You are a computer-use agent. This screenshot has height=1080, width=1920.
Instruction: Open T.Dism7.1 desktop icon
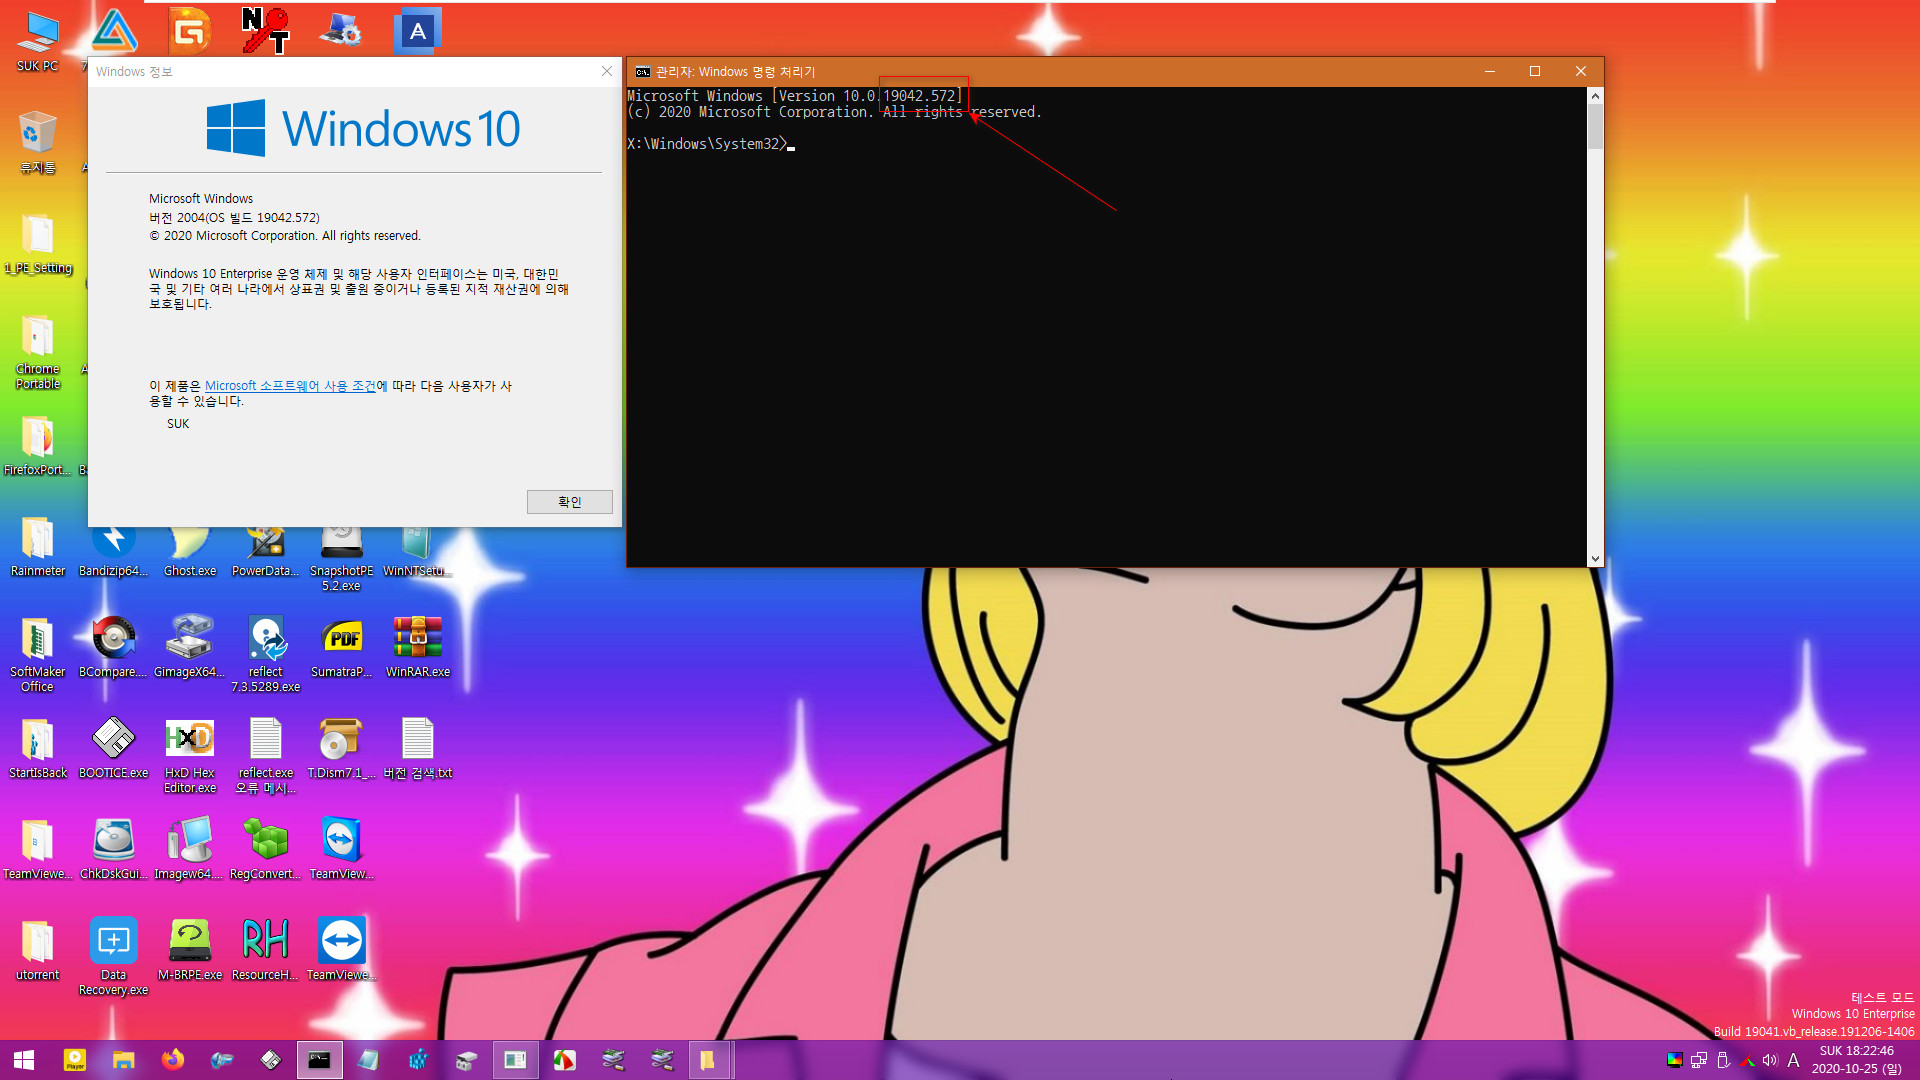[341, 749]
